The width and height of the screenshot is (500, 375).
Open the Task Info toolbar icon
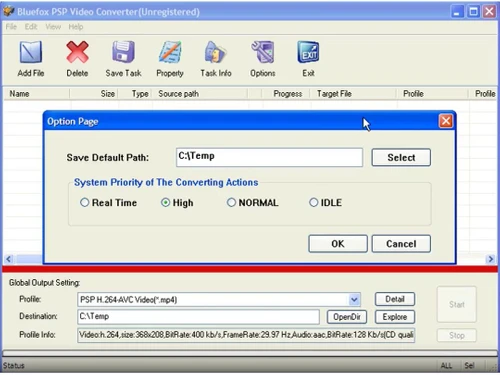tap(216, 52)
